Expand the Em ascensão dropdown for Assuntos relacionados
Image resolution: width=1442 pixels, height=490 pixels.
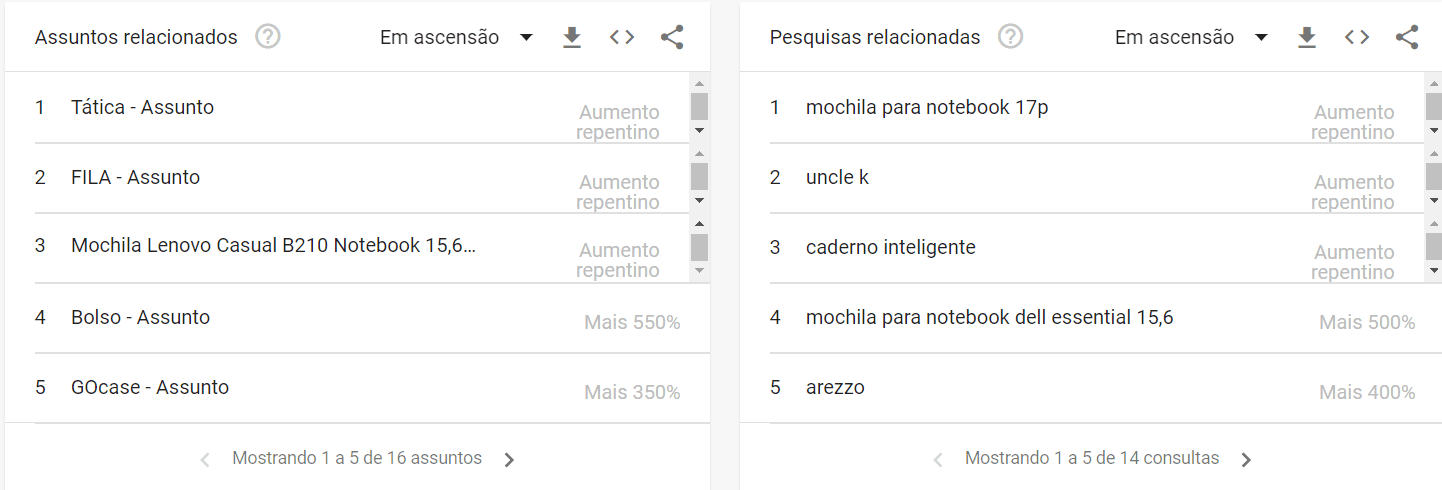457,38
